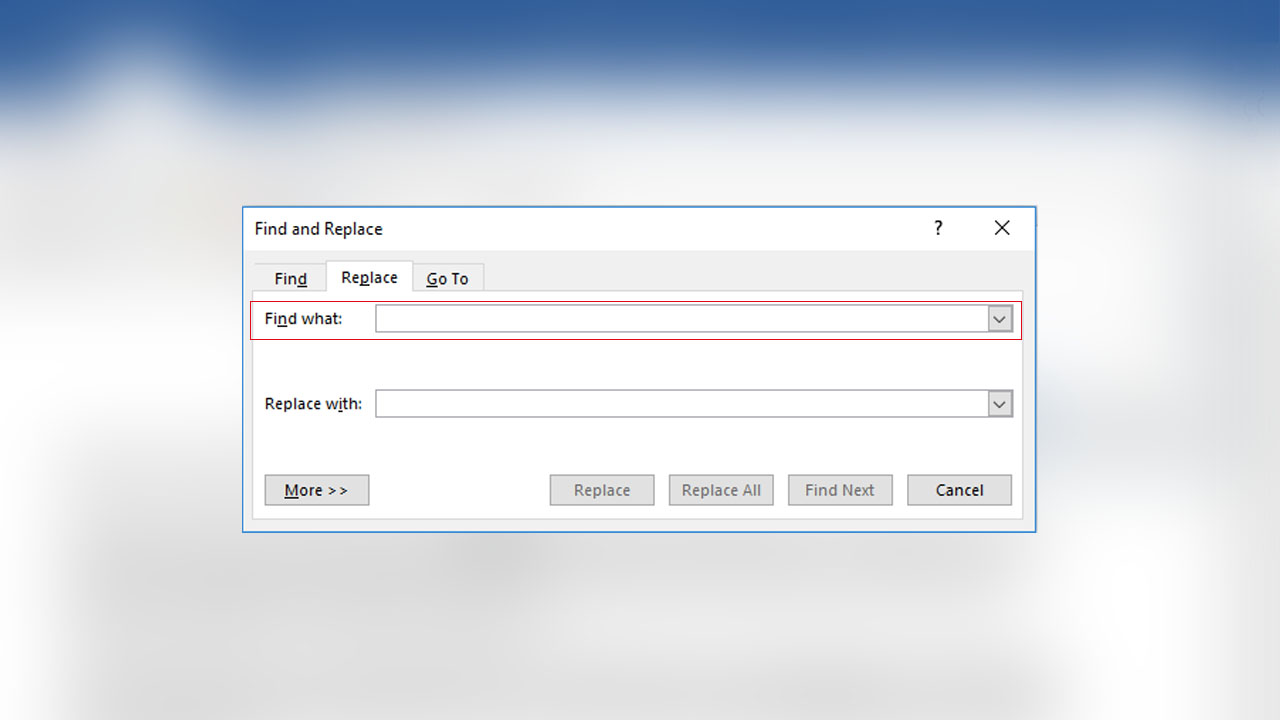Open the Replace with dropdown arrow
This screenshot has height=720, width=1280.
tap(1000, 404)
